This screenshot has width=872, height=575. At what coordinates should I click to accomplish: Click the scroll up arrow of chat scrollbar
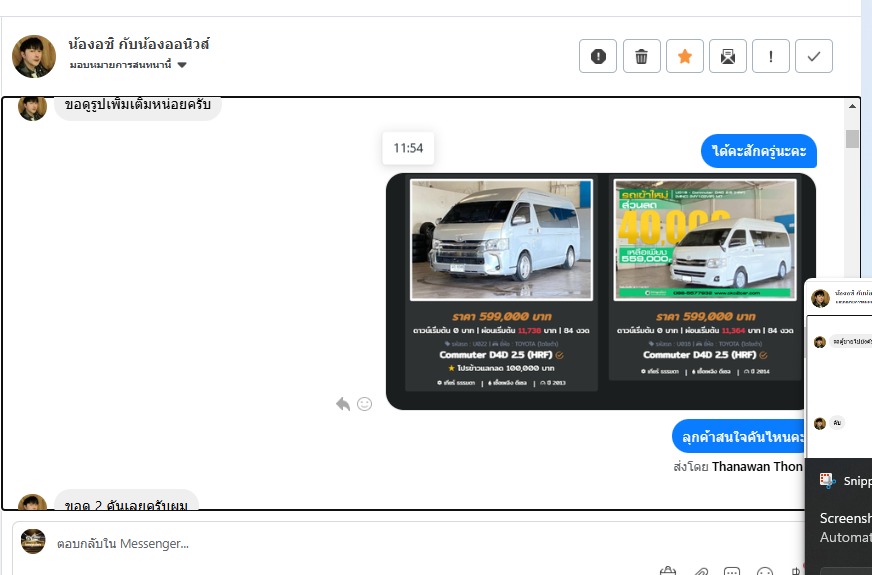click(x=852, y=106)
